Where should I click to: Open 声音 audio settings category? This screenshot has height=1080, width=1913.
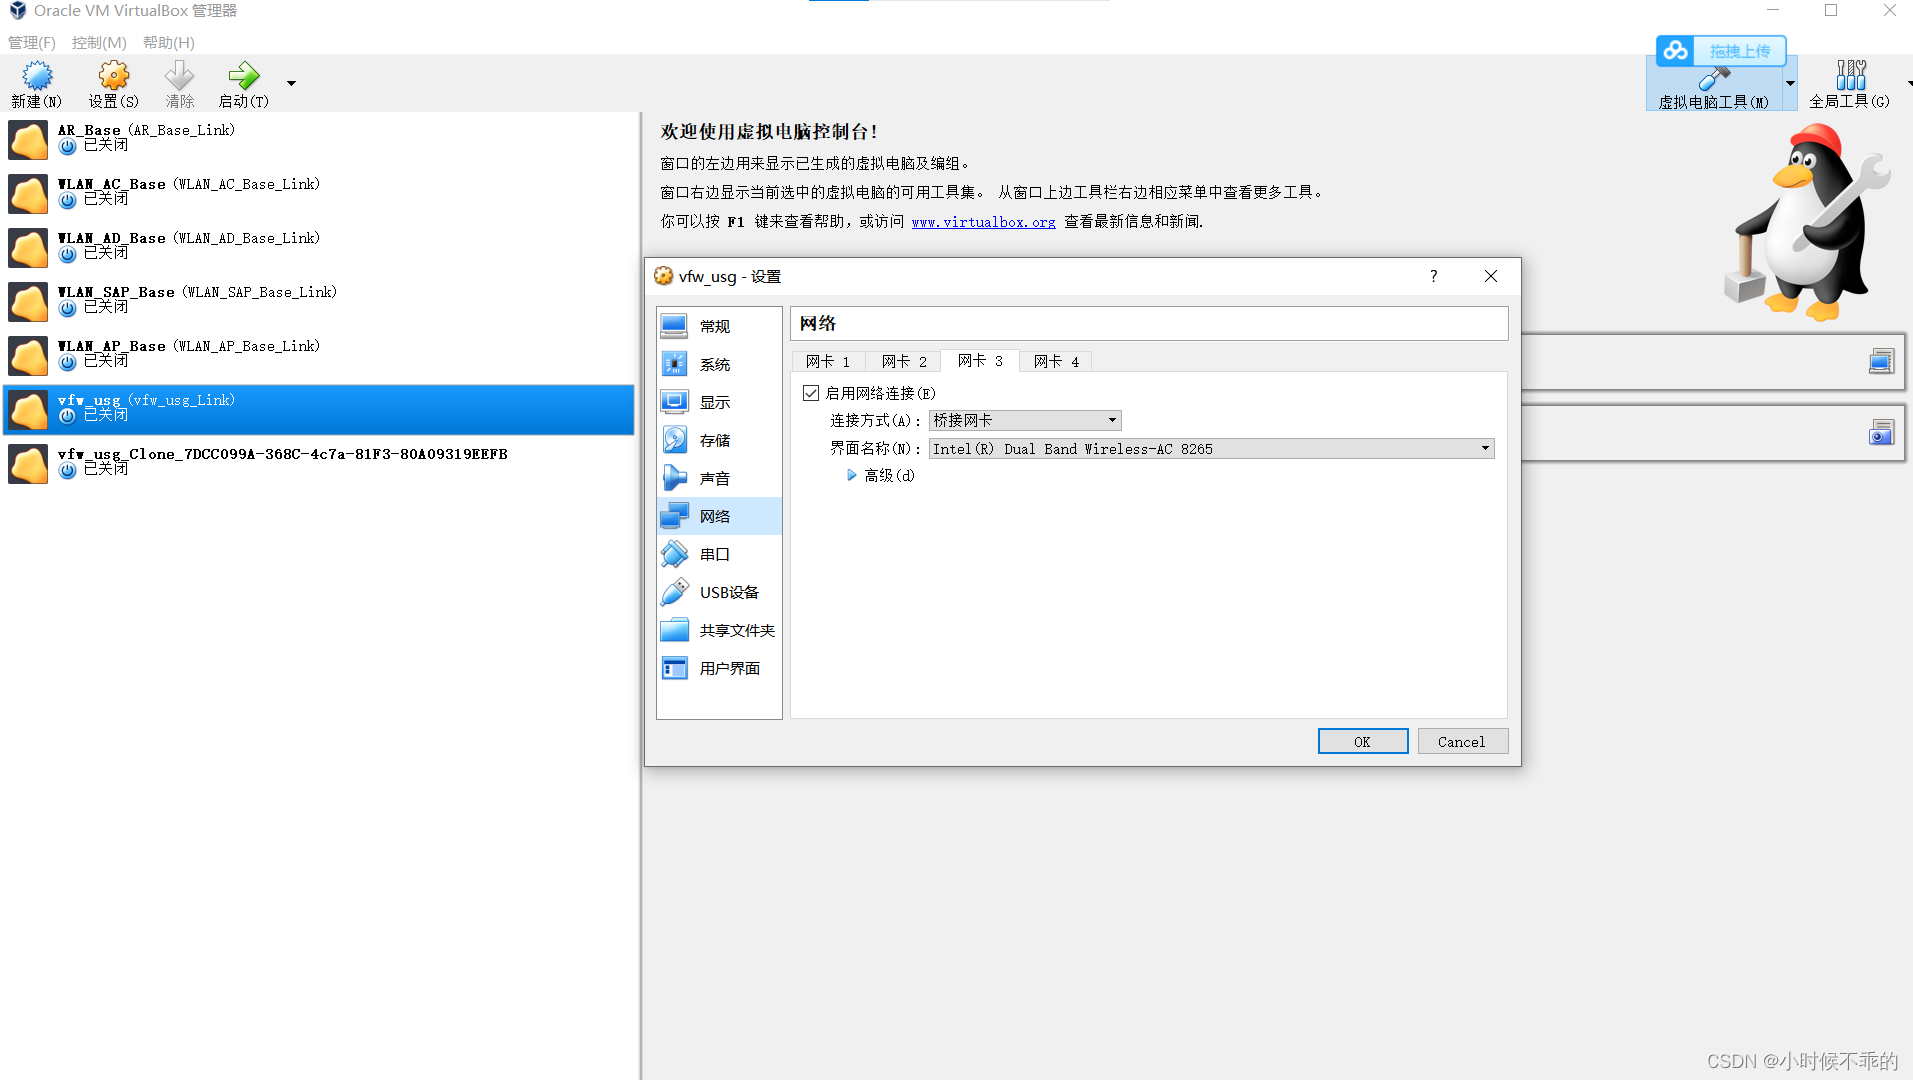coord(719,478)
